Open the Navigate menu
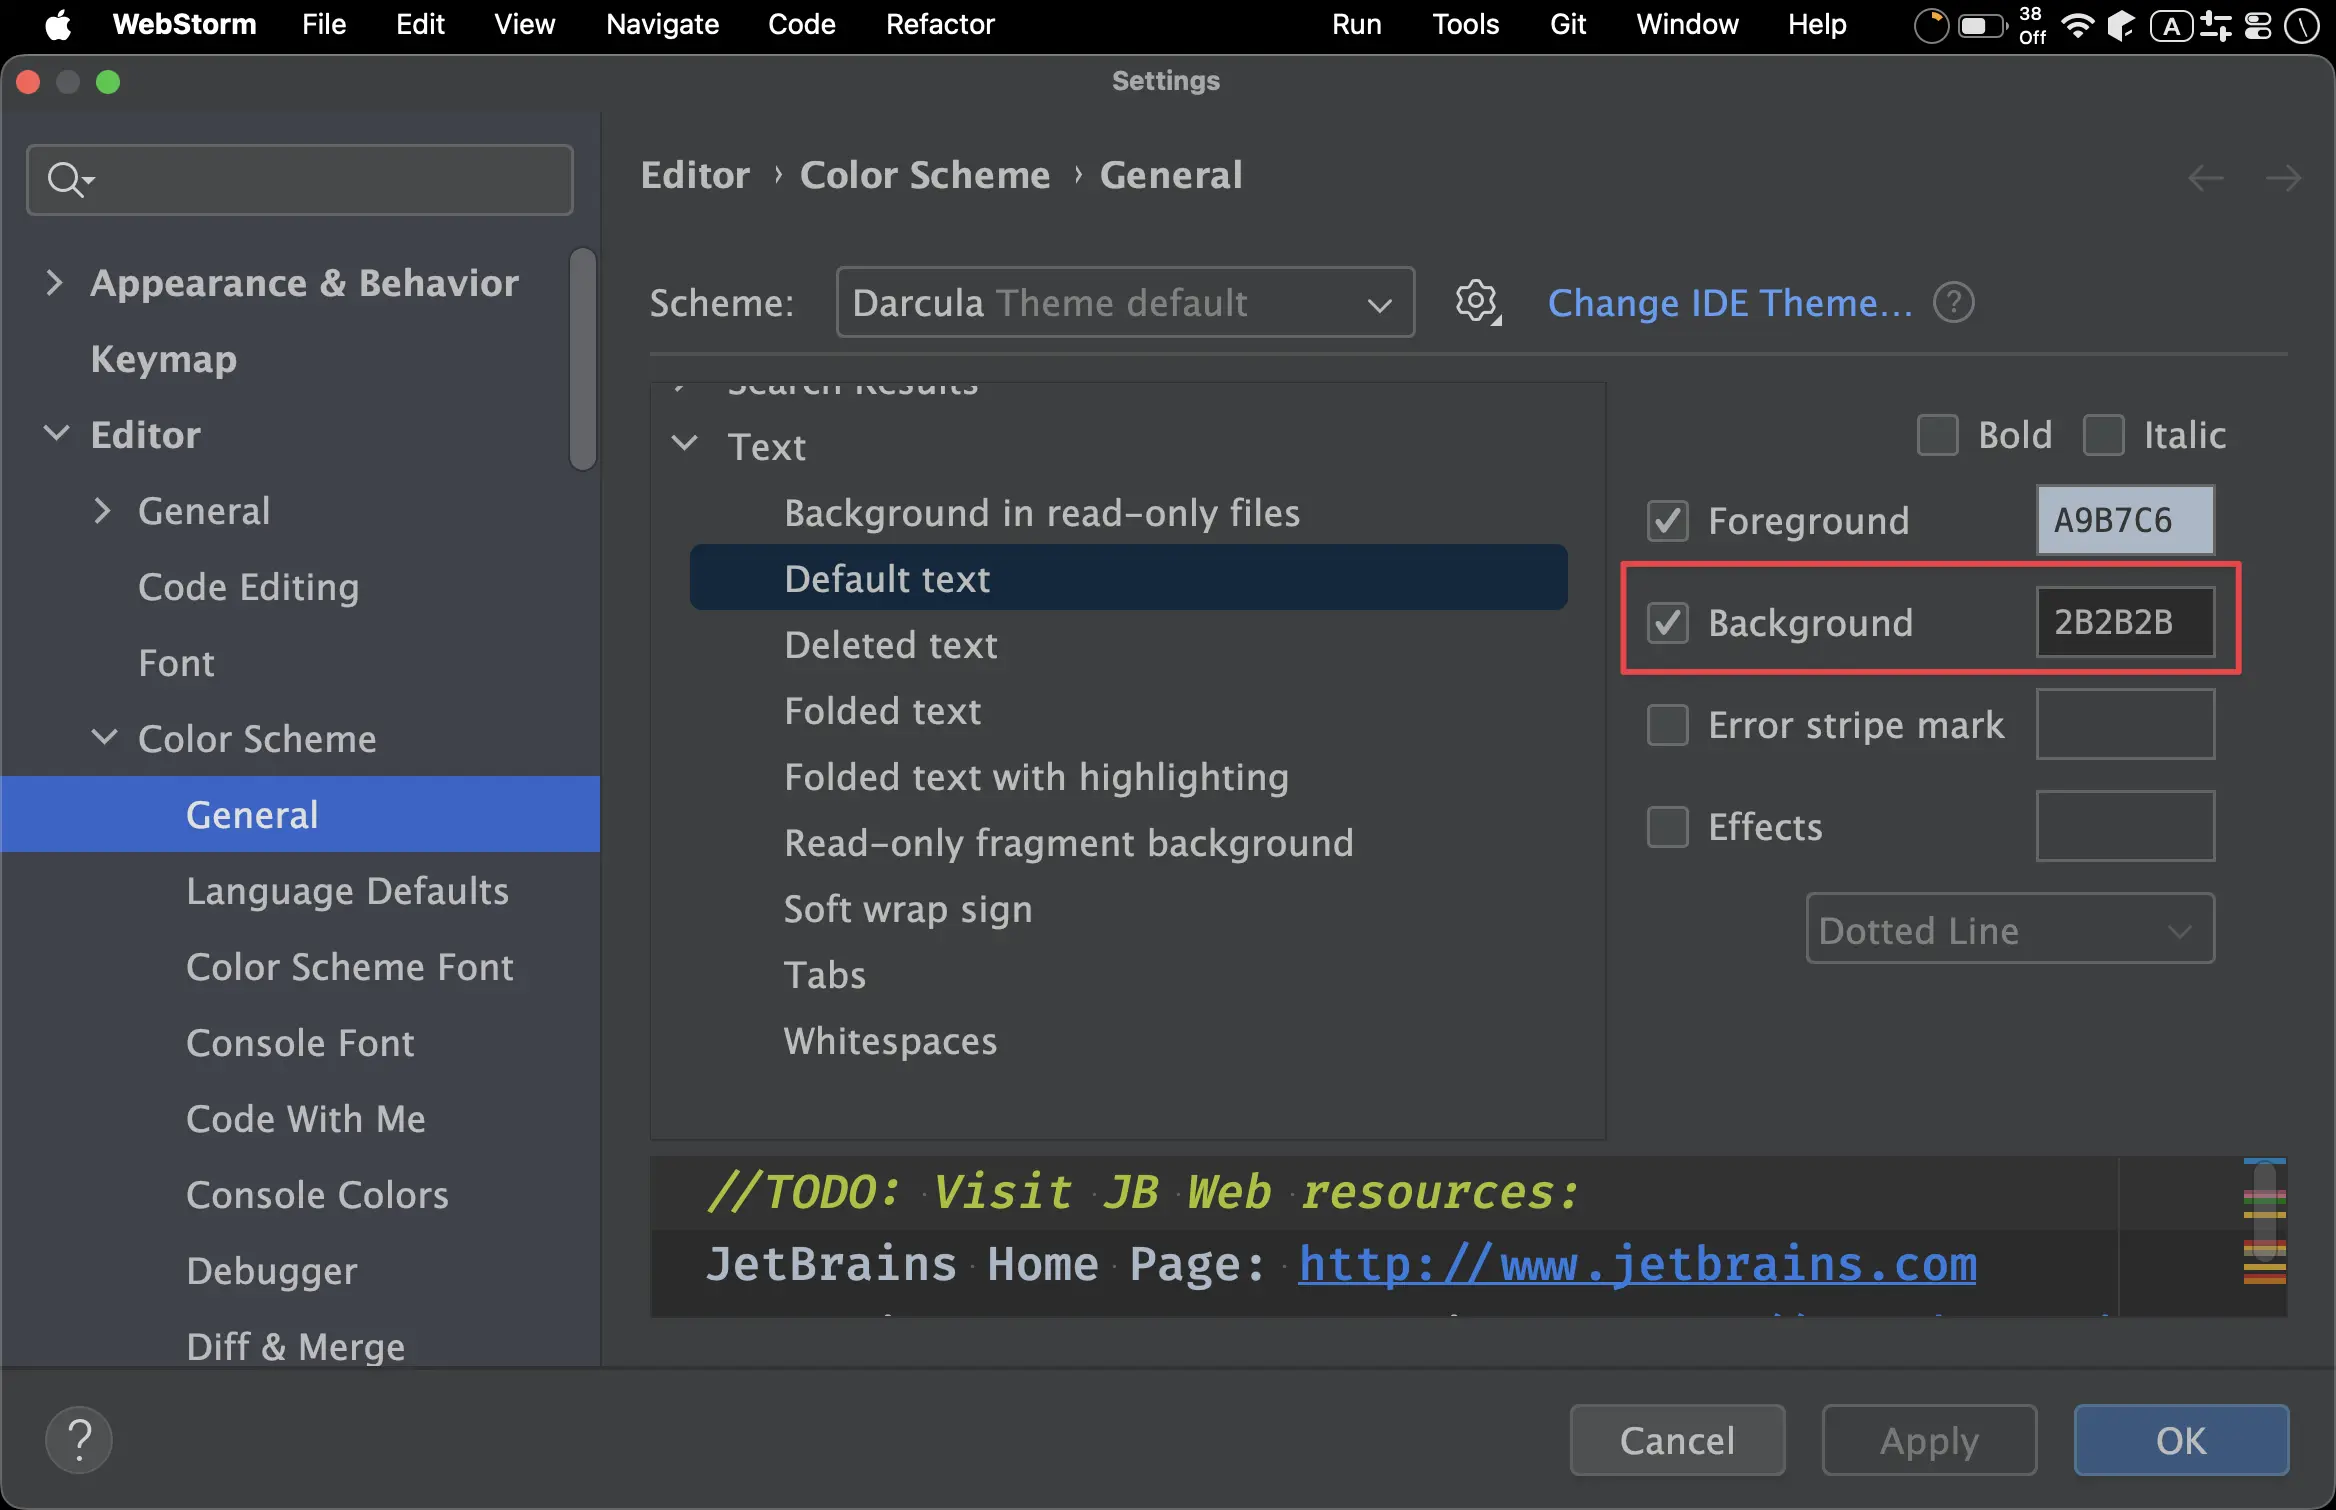Image resolution: width=2336 pixels, height=1510 pixels. click(x=662, y=25)
